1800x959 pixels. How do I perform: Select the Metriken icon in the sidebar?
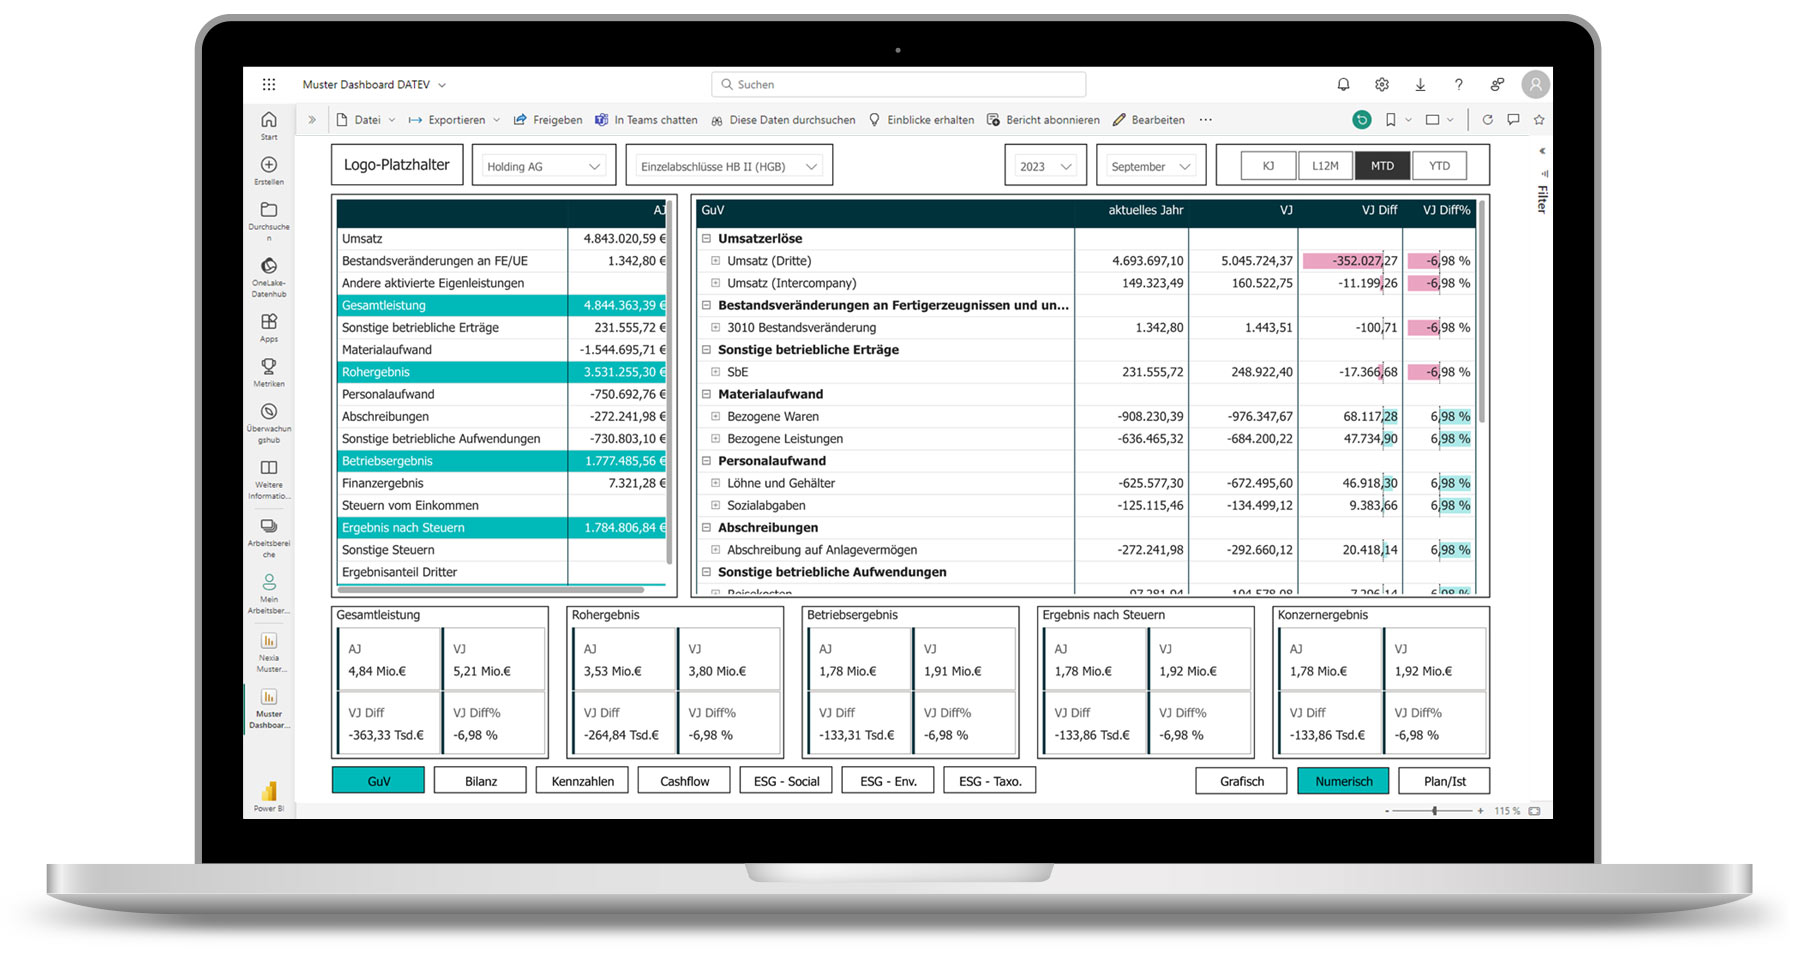point(268,366)
